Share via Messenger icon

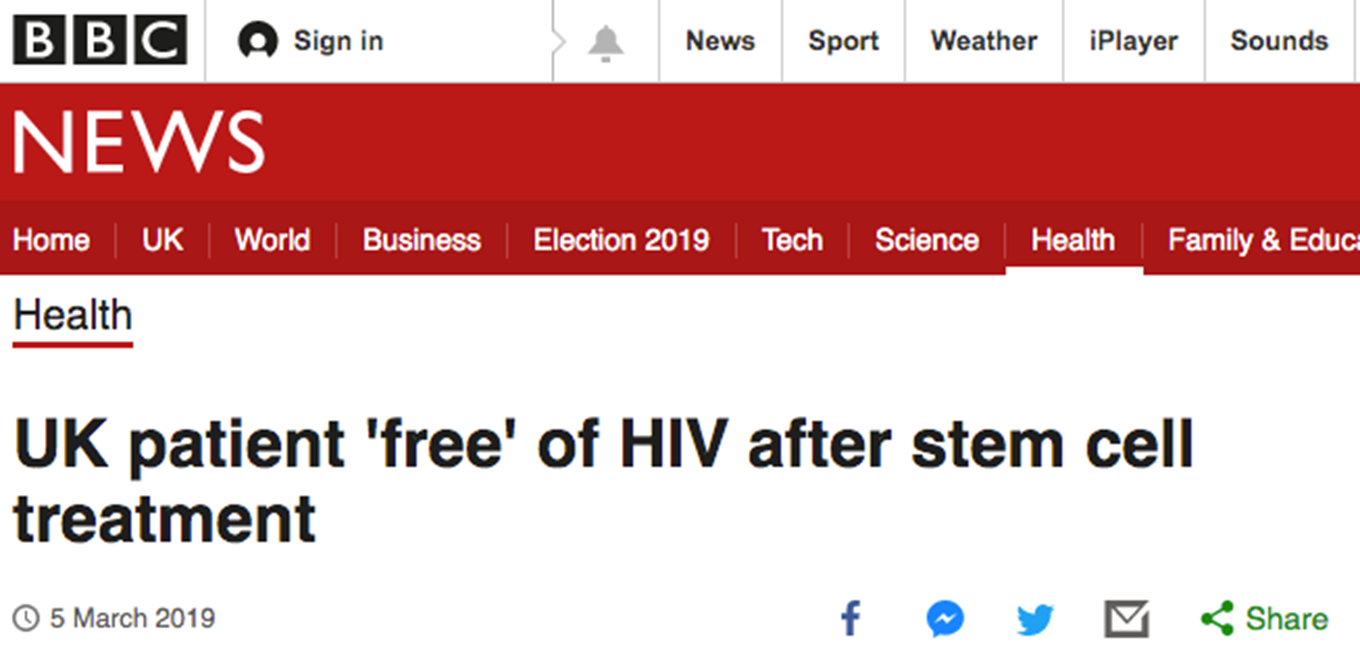pos(944,619)
